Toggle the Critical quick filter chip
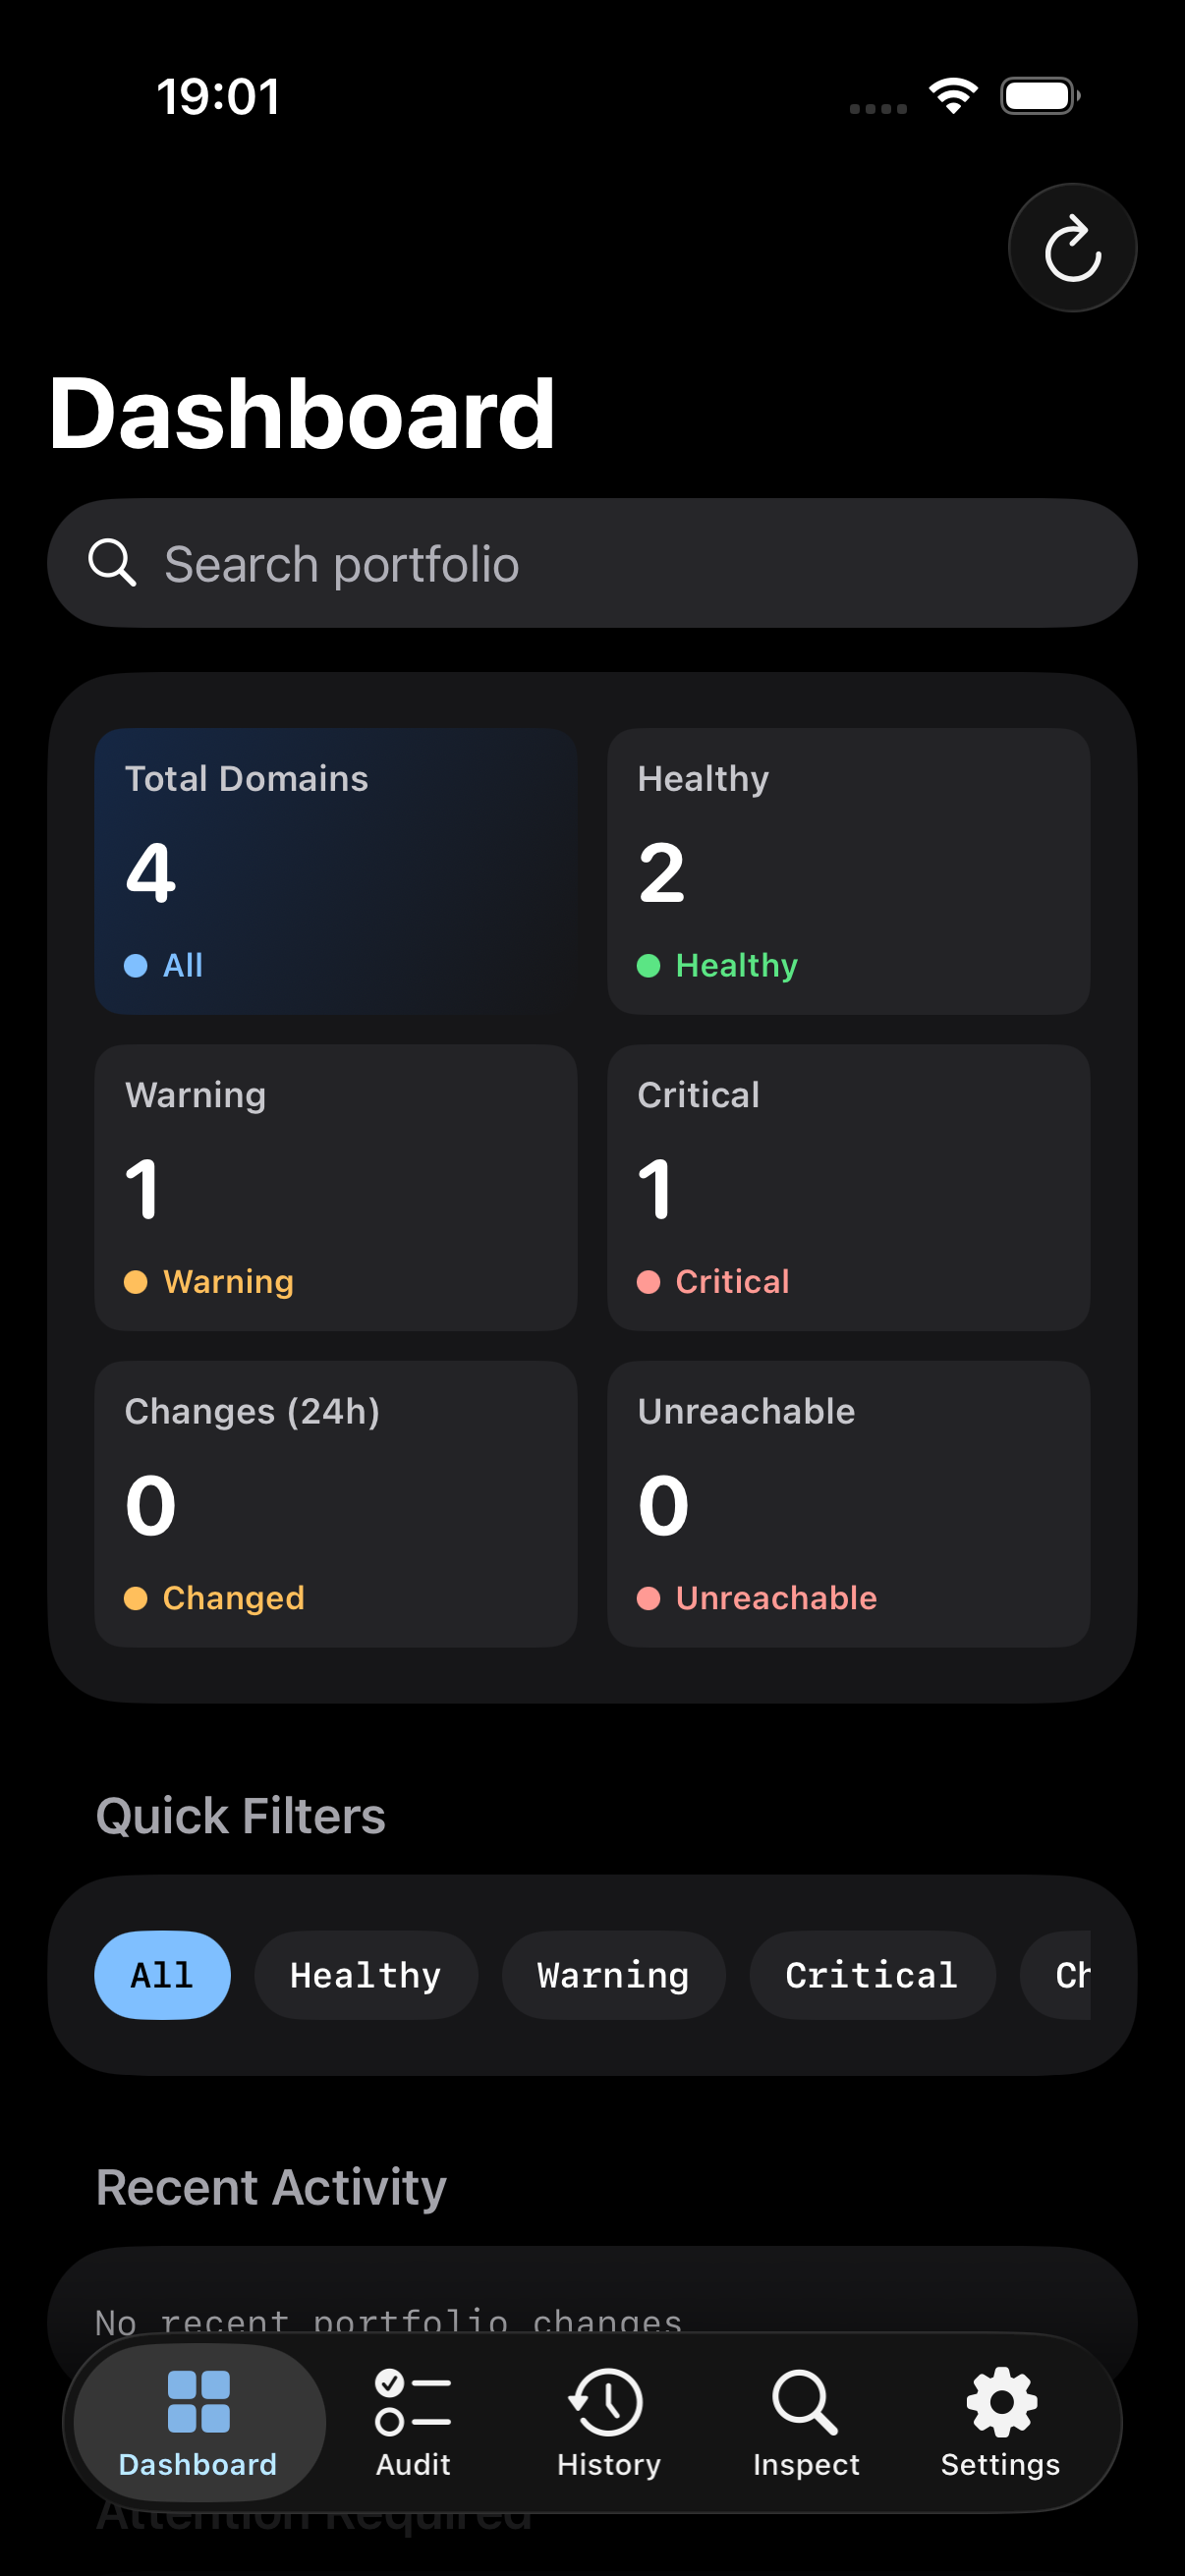Screen dimensions: 1185x2576 click(x=872, y=1975)
